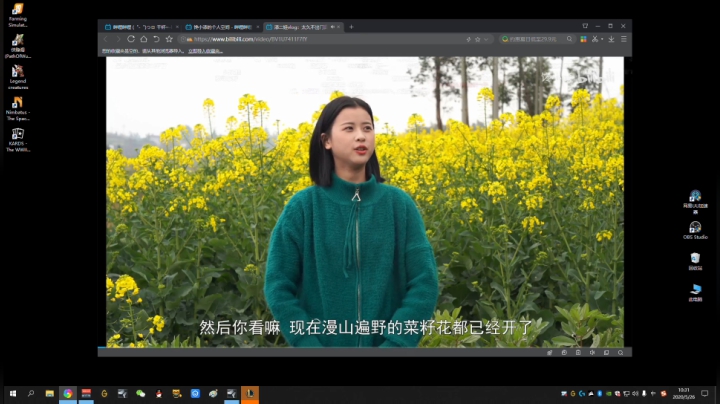This screenshot has width=720, height=404.
Task: Open the Recycle Bin desktop icon
Action: click(x=695, y=261)
